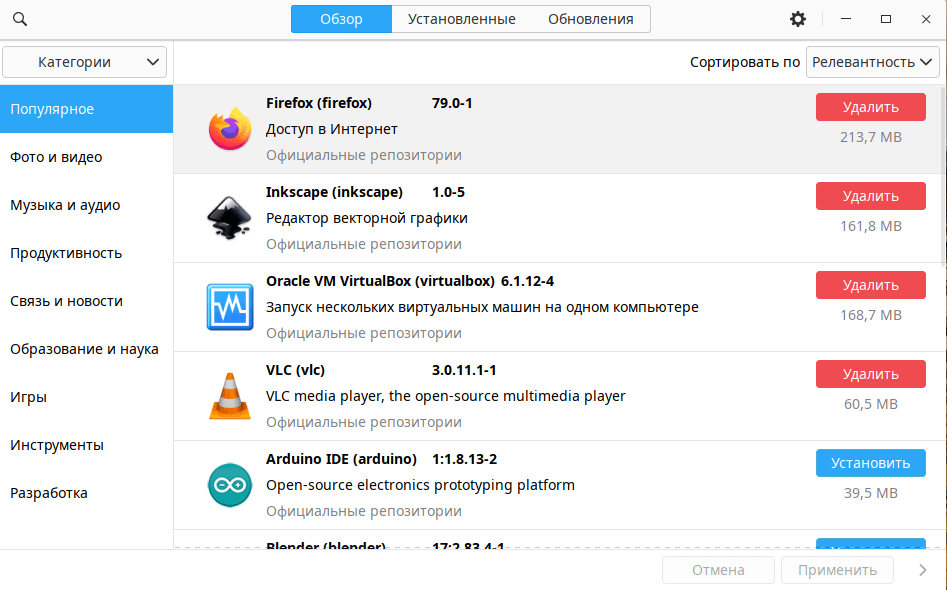Expand the Релевантность sort dropdown

click(x=873, y=62)
